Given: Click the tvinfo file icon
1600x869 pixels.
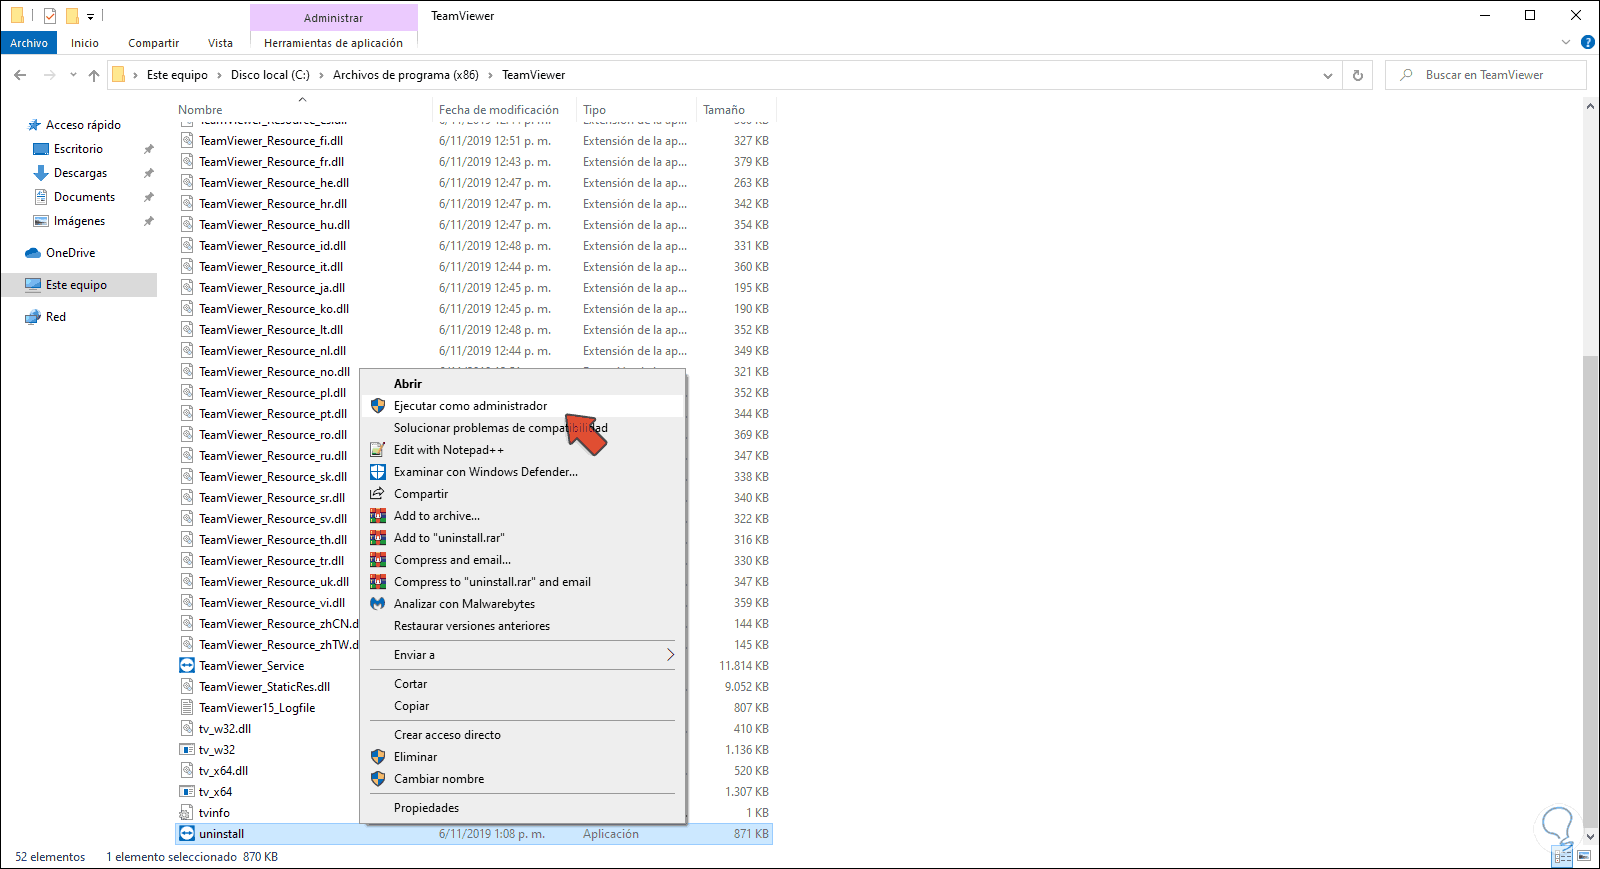Looking at the screenshot, I should click(187, 813).
